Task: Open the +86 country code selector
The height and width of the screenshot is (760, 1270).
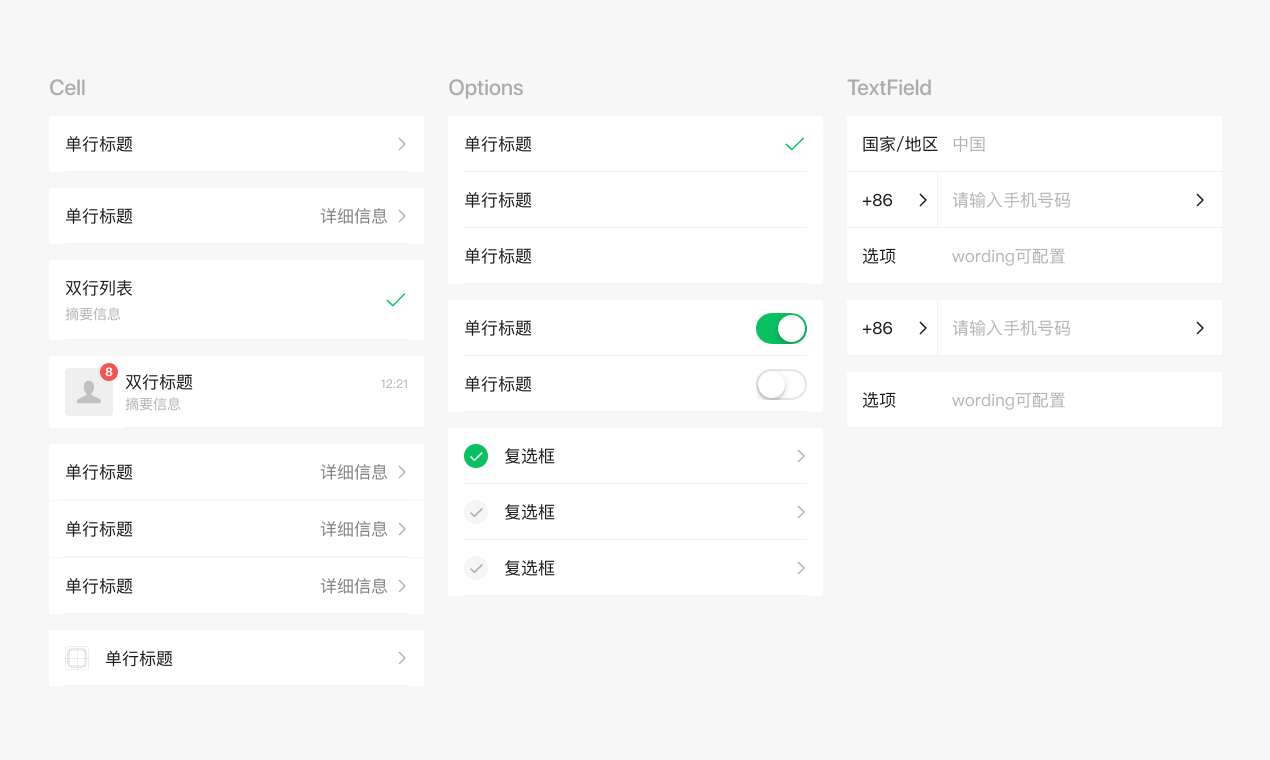Action: [x=892, y=199]
